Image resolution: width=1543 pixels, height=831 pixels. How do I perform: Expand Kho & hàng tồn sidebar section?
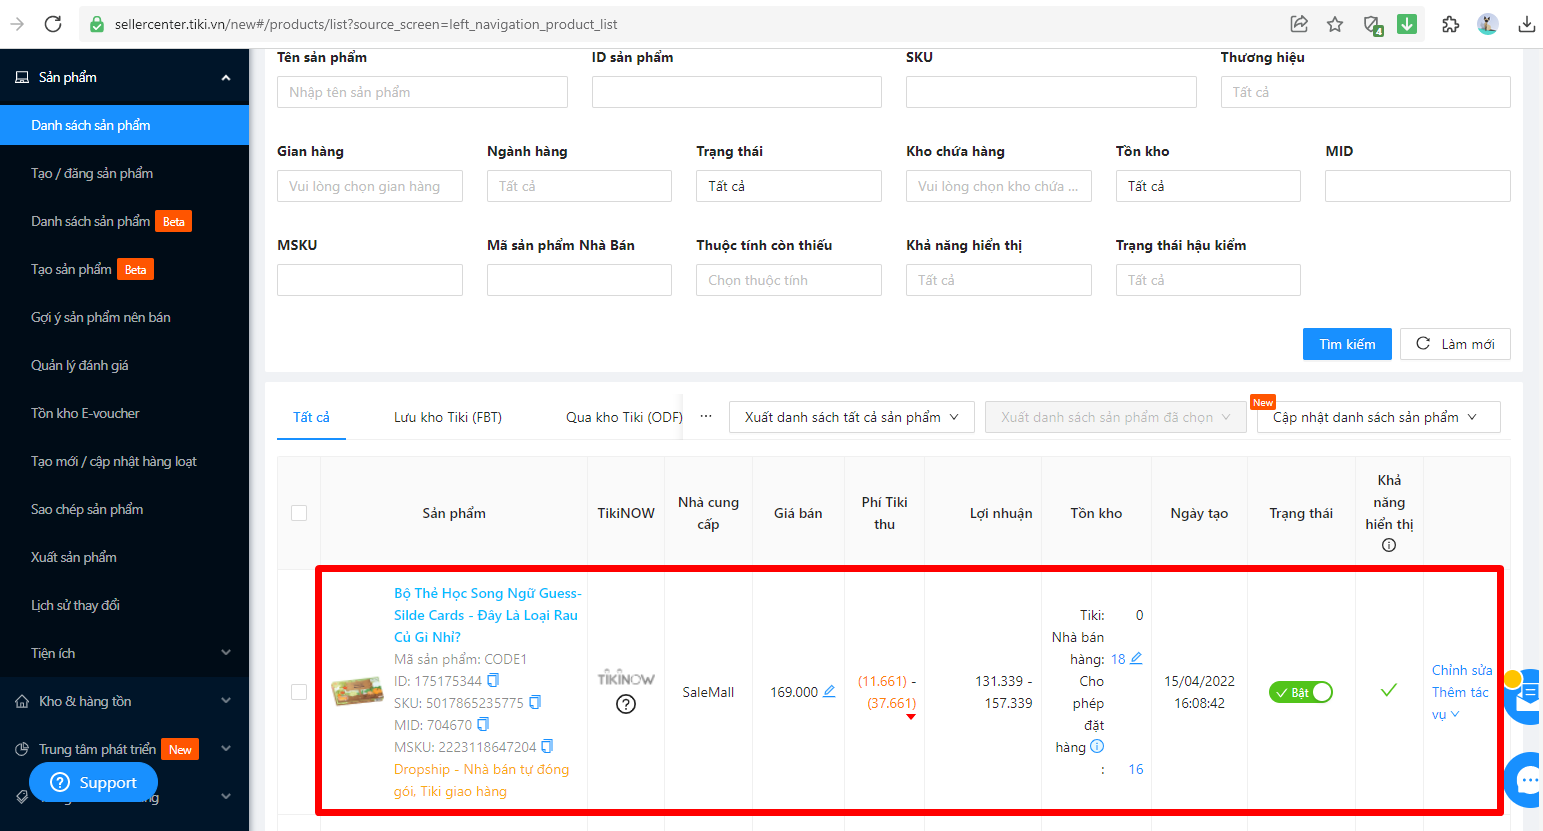point(124,701)
